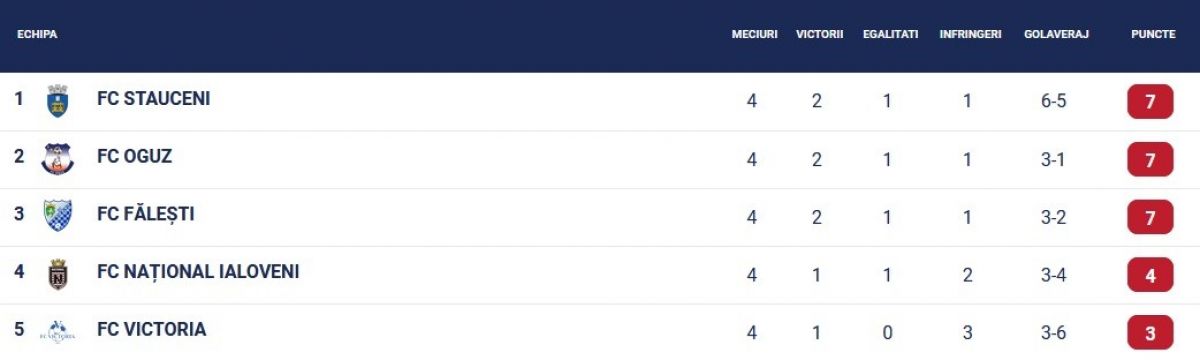
Task: Open the FC NAȚIONAL IALOVENI team page
Action: click(198, 272)
